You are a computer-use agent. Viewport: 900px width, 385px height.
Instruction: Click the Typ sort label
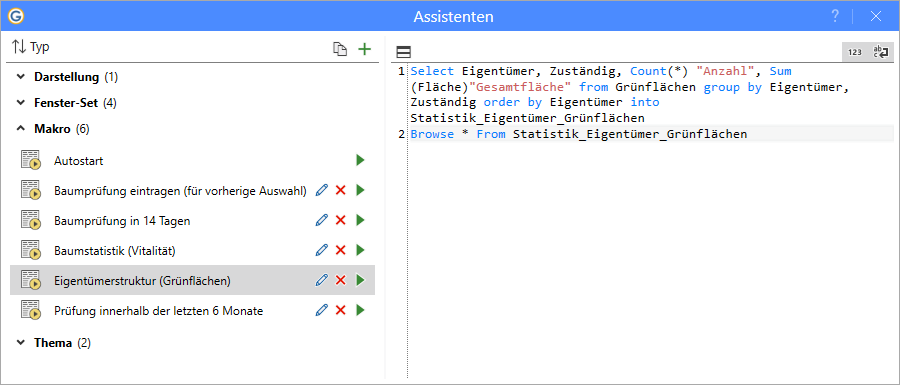pos(40,48)
